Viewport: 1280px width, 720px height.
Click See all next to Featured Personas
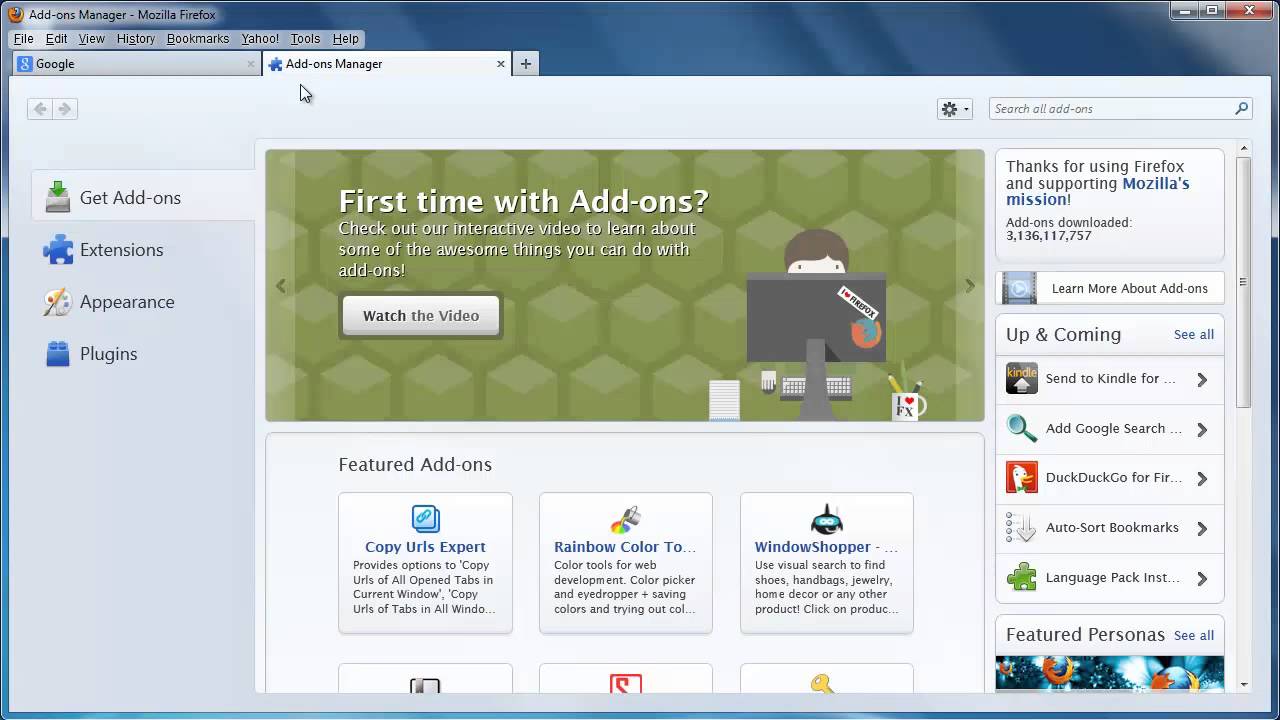(1193, 635)
